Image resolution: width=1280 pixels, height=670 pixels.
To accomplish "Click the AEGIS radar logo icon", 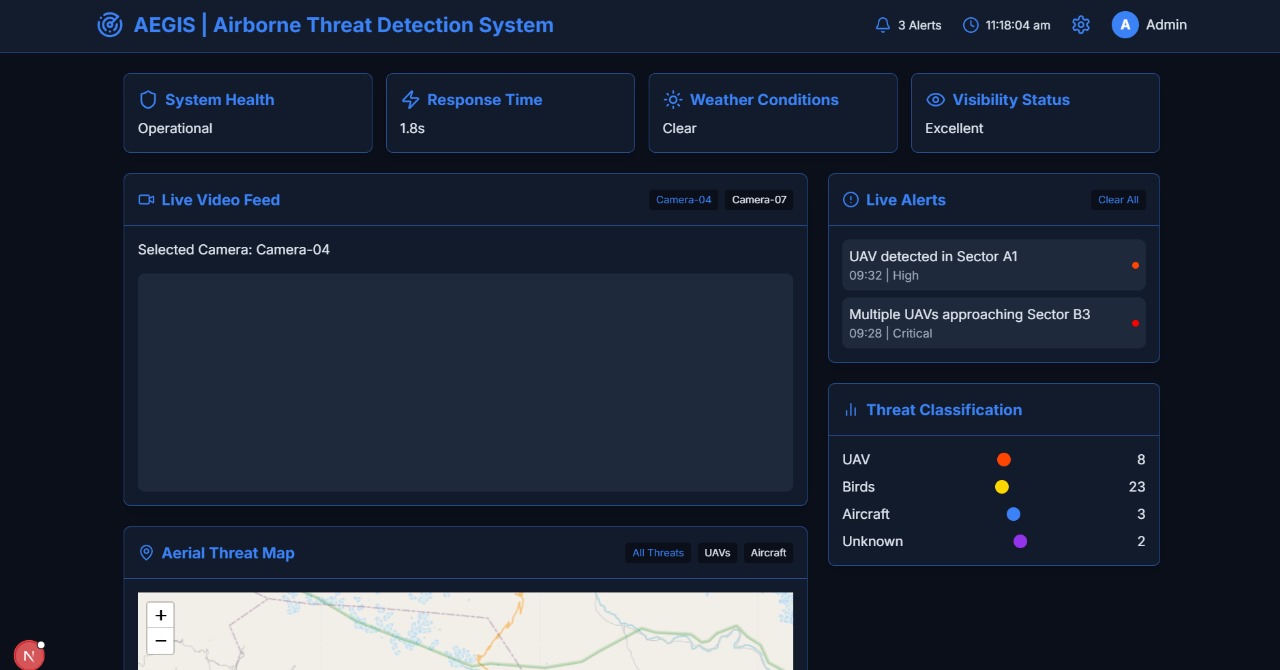I will (110, 25).
